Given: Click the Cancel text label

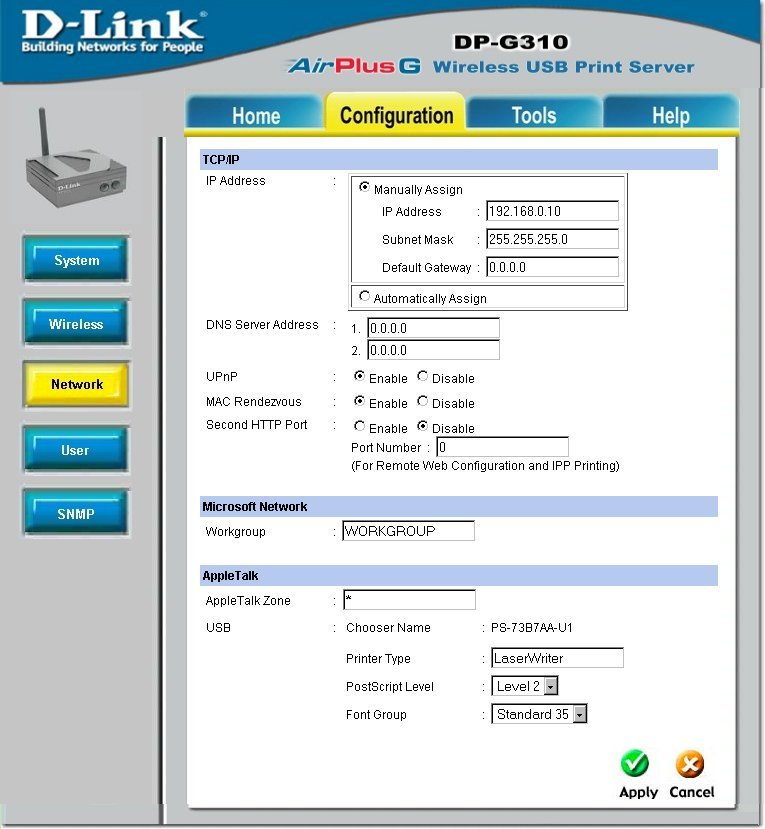Looking at the screenshot, I should 692,791.
